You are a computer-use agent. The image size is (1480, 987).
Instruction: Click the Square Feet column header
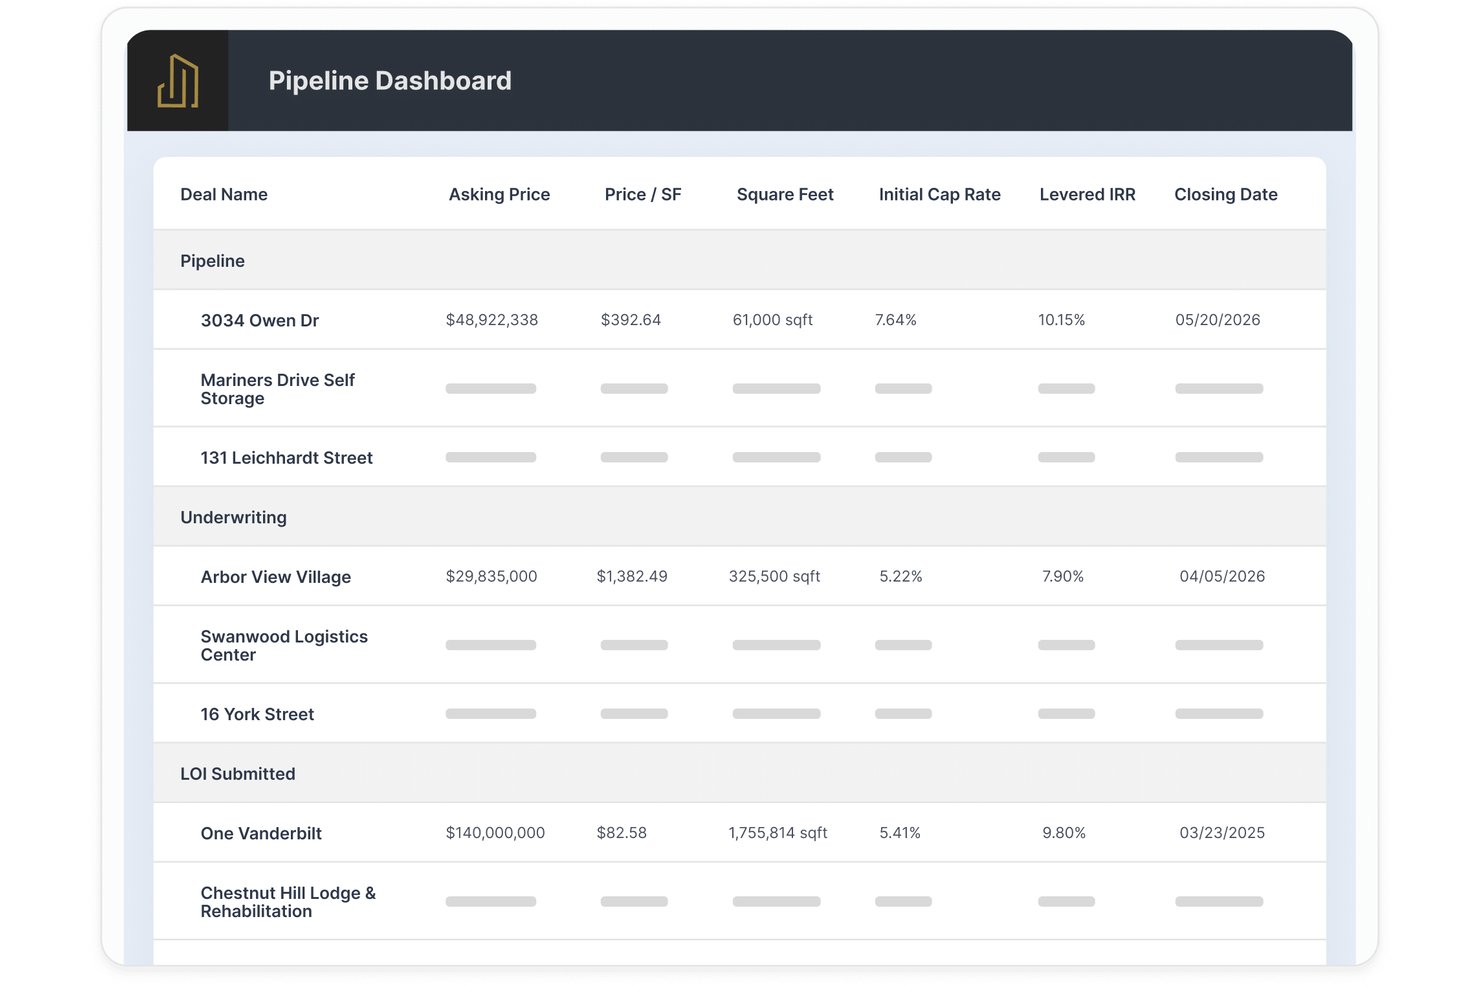pyautogui.click(x=785, y=195)
